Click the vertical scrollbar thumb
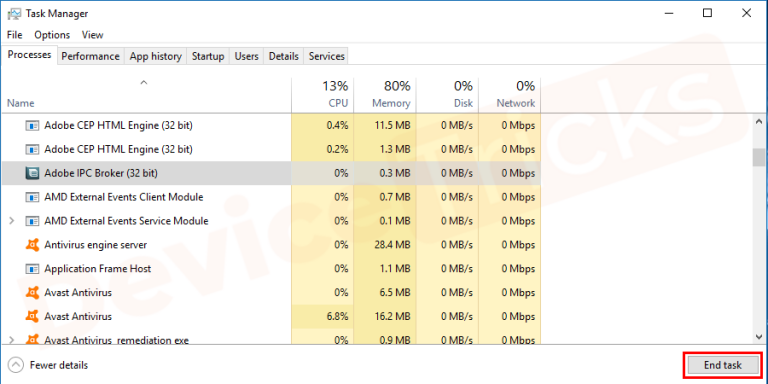The height and width of the screenshot is (384, 768). pos(759,158)
